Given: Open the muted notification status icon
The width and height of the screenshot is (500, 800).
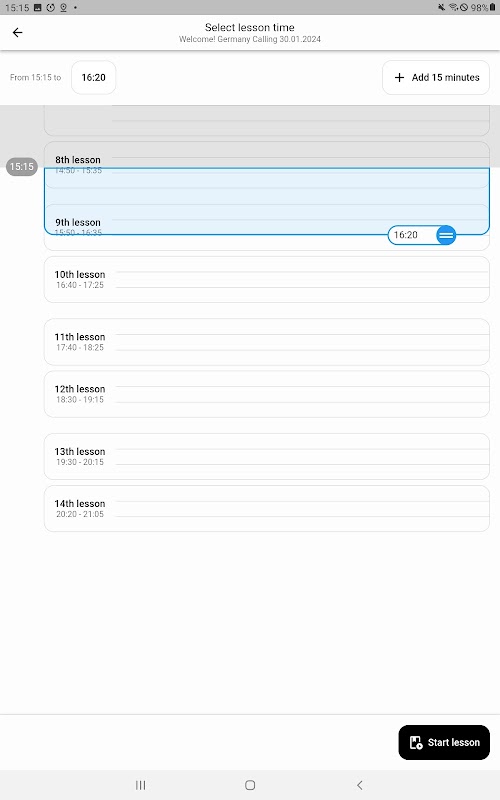Looking at the screenshot, I should pyautogui.click(x=441, y=7).
